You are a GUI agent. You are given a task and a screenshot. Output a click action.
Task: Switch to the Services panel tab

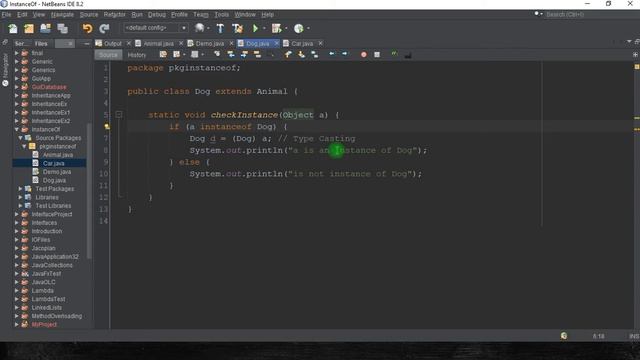(20, 43)
